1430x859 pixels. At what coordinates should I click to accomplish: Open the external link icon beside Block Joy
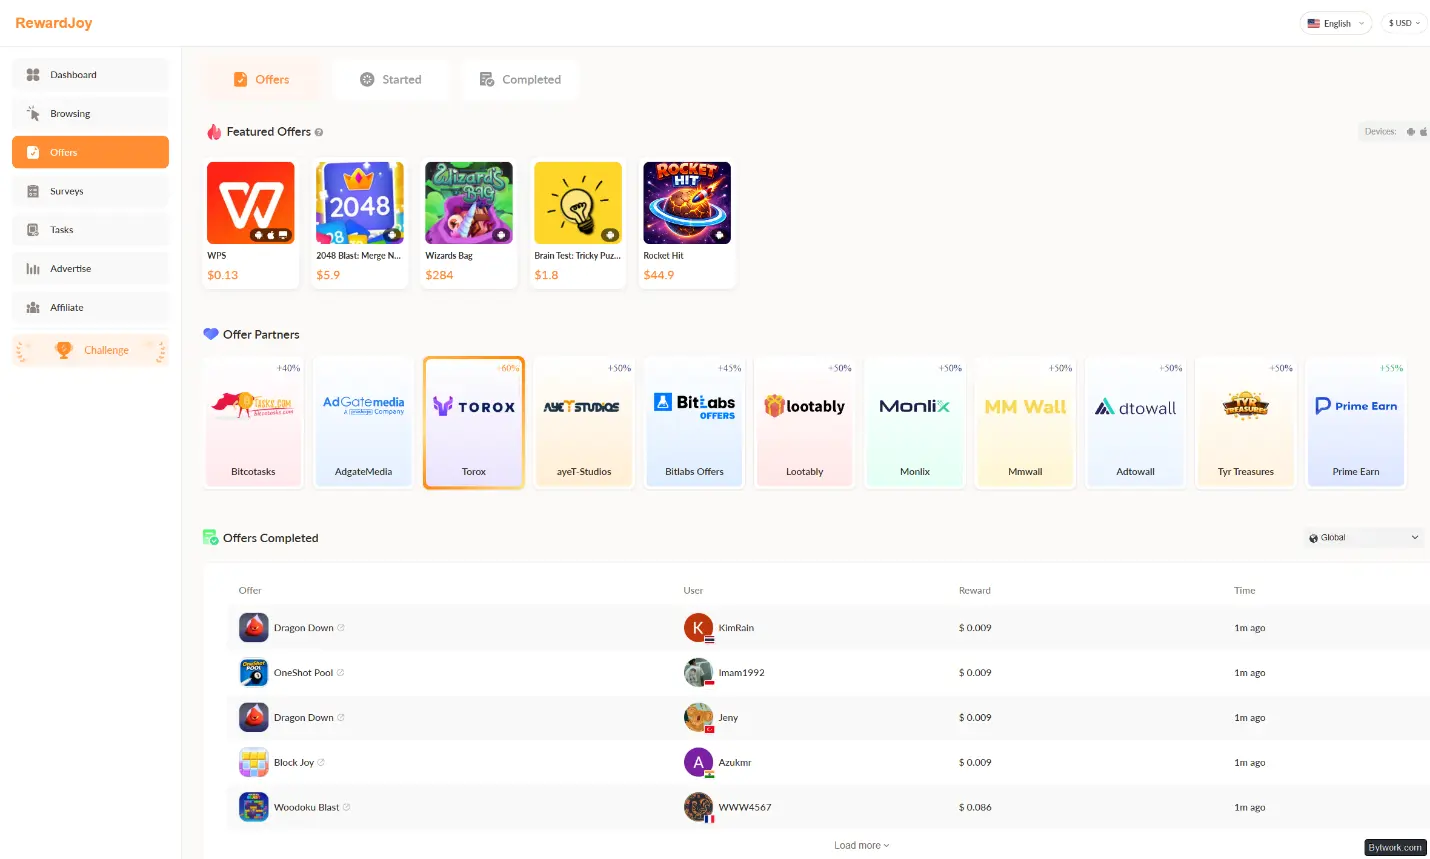tap(321, 763)
